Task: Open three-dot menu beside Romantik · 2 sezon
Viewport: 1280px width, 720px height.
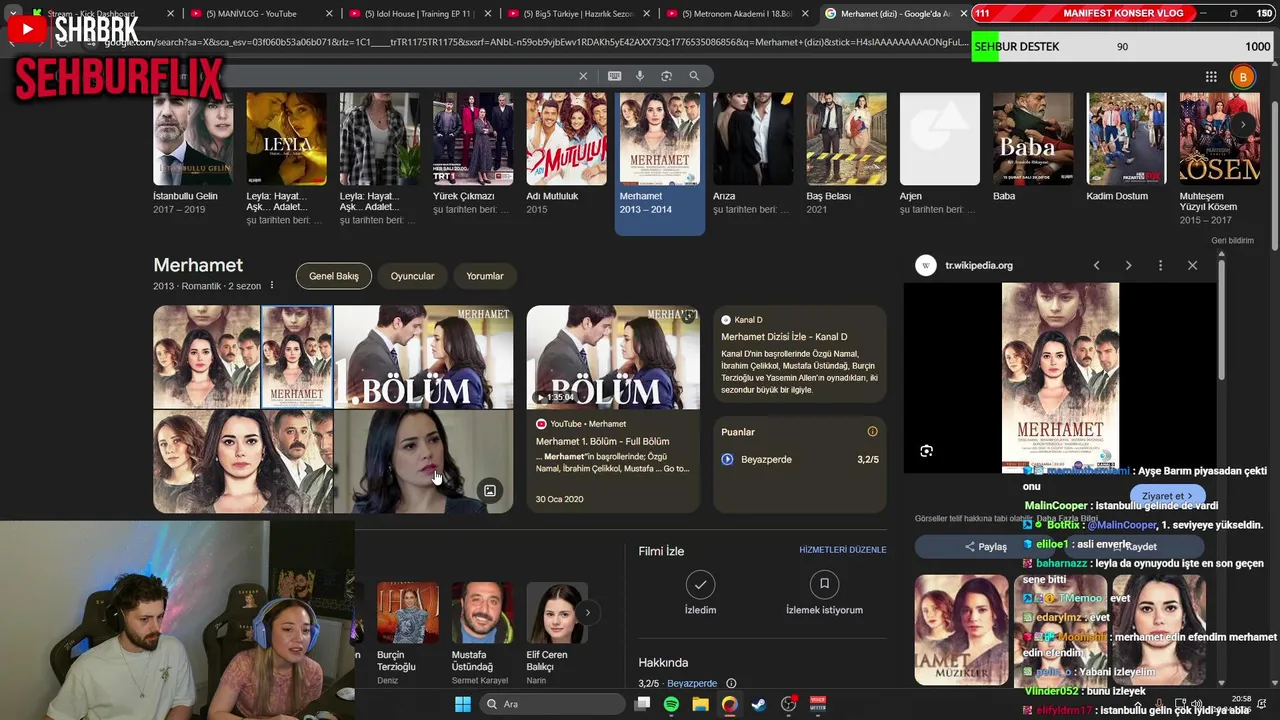Action: tap(271, 286)
